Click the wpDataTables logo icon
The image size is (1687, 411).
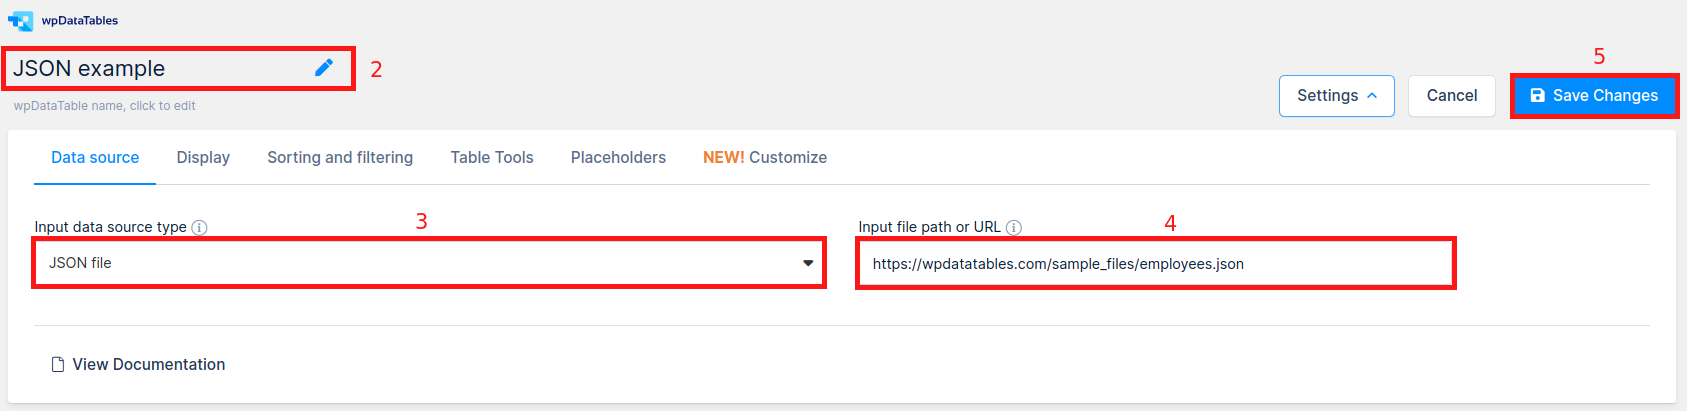[x=20, y=21]
